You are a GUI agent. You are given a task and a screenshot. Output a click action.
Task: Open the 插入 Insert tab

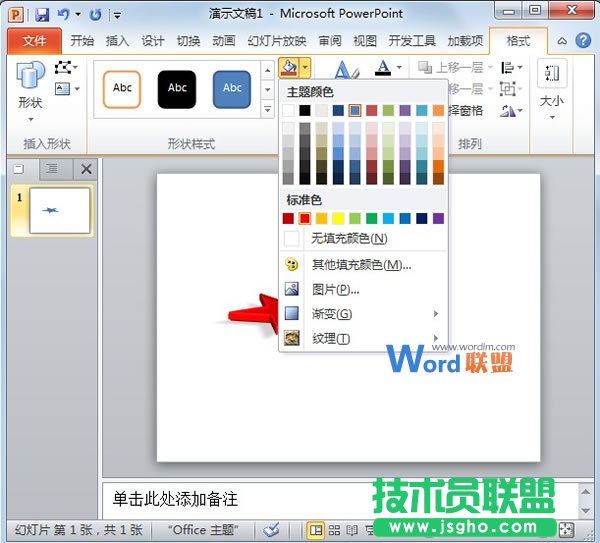(117, 41)
